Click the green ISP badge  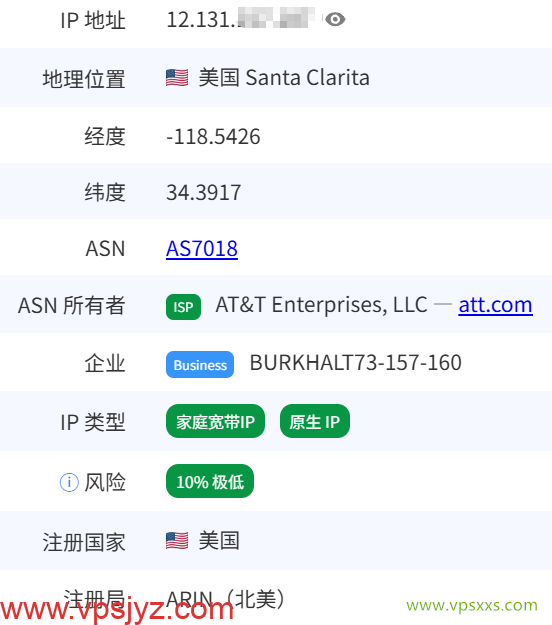[183, 307]
